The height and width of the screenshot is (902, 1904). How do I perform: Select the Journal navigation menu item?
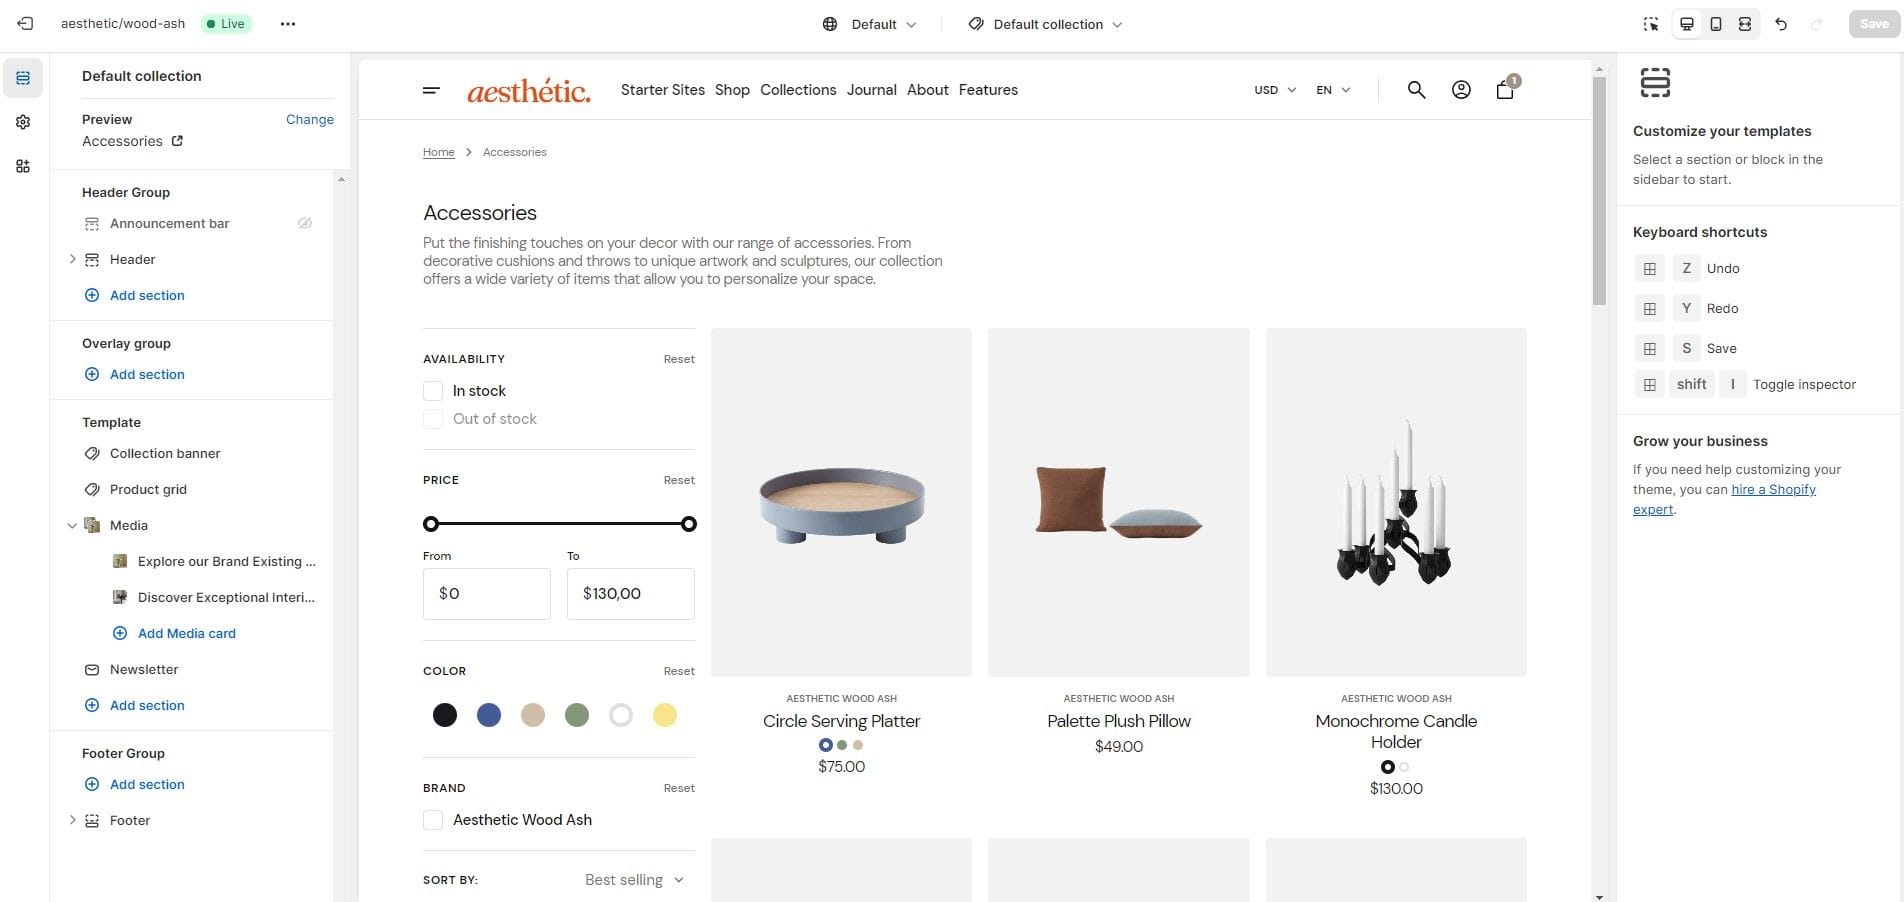871,90
